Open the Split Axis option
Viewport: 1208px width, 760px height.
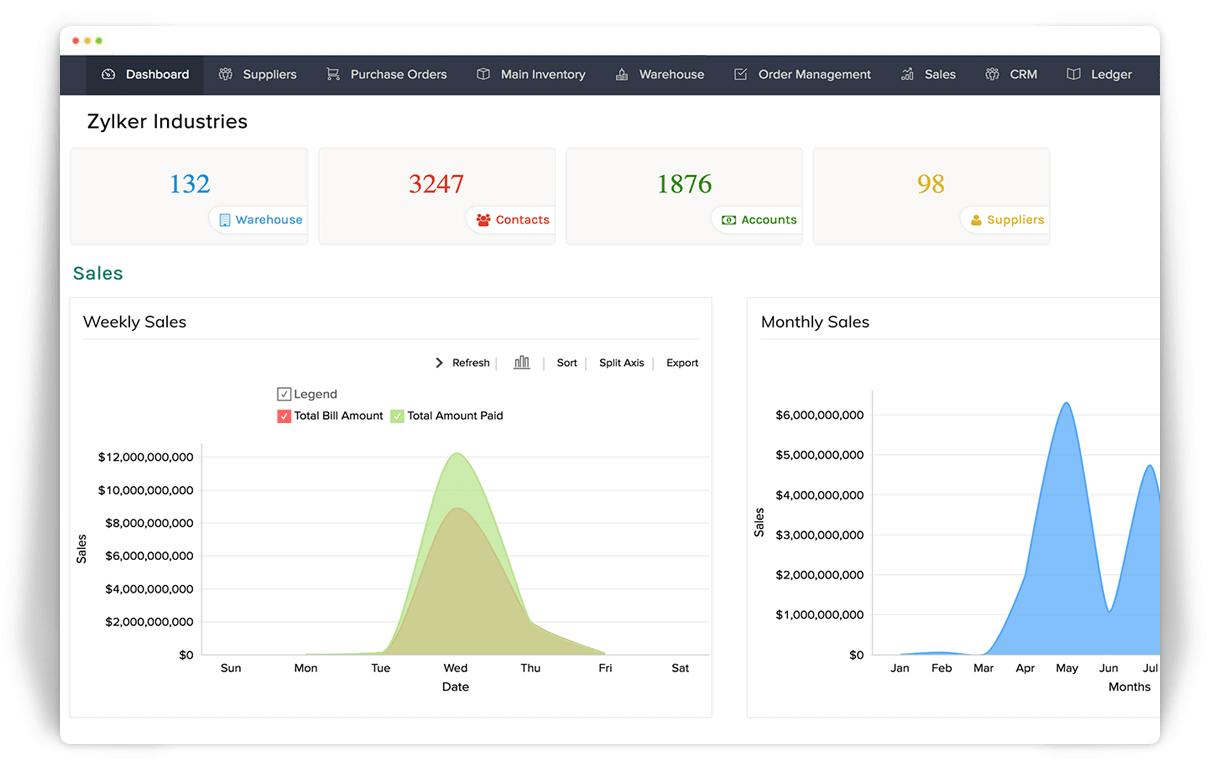(621, 363)
